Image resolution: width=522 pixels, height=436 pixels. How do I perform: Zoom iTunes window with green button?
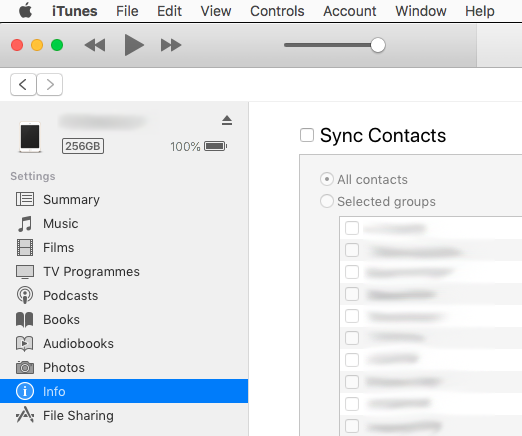tap(57, 45)
